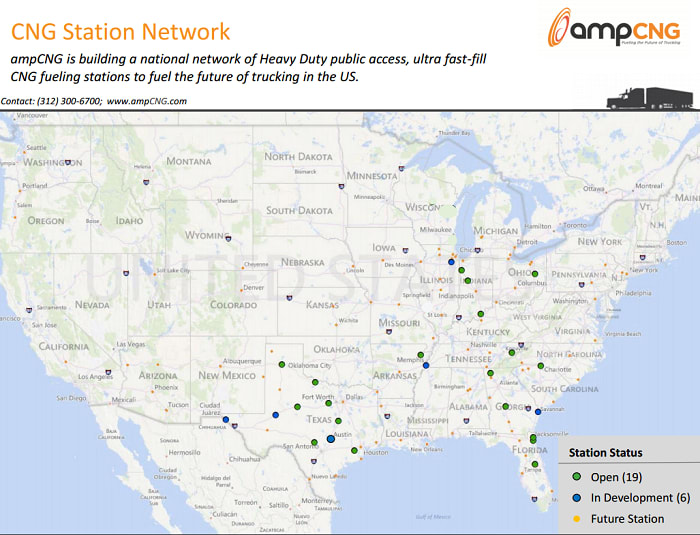Click the 'California' state label
The width and height of the screenshot is (700, 535).
tap(63, 347)
